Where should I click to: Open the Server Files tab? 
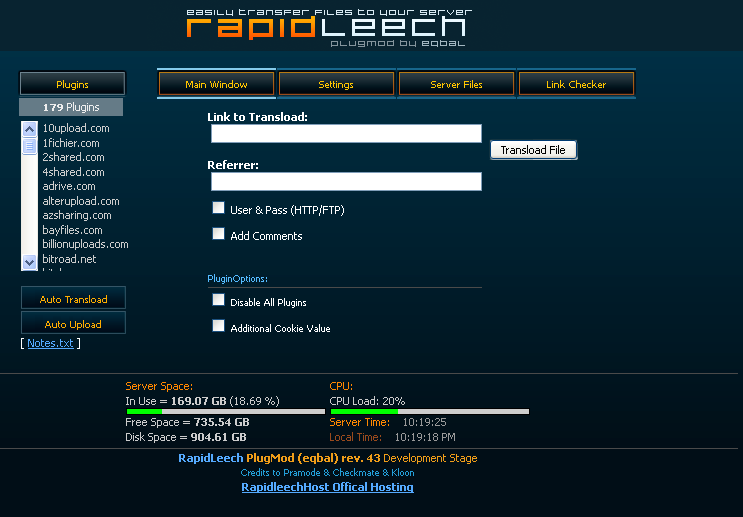click(x=456, y=84)
